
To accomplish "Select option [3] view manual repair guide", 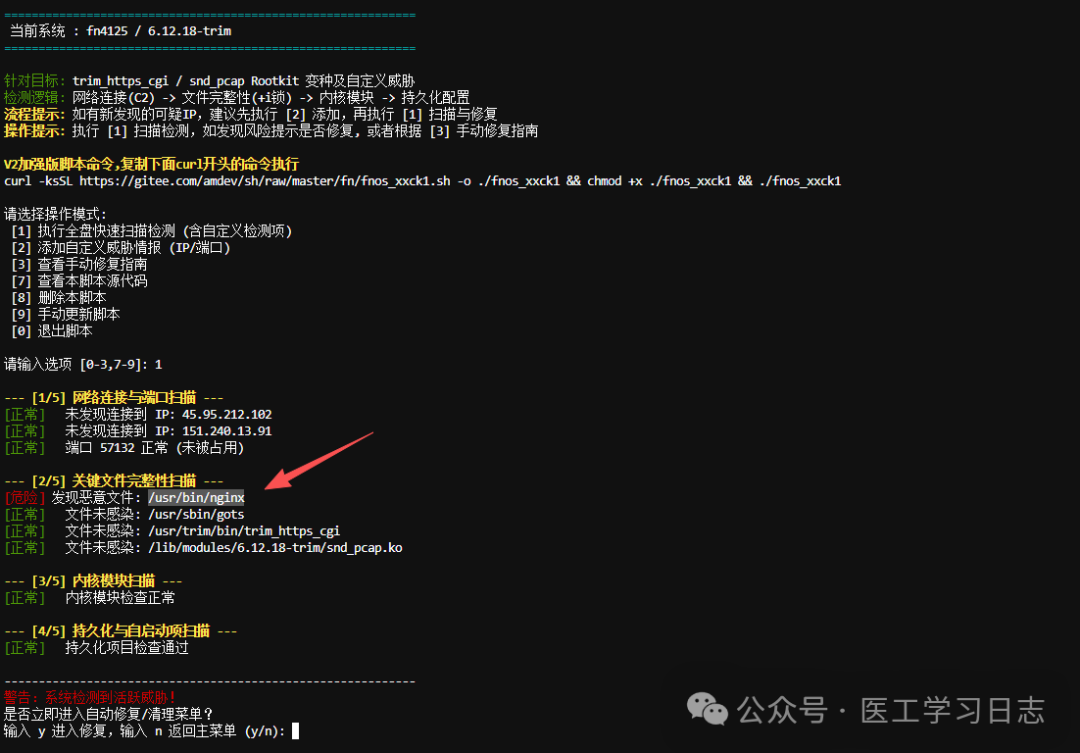I will [x=79, y=265].
